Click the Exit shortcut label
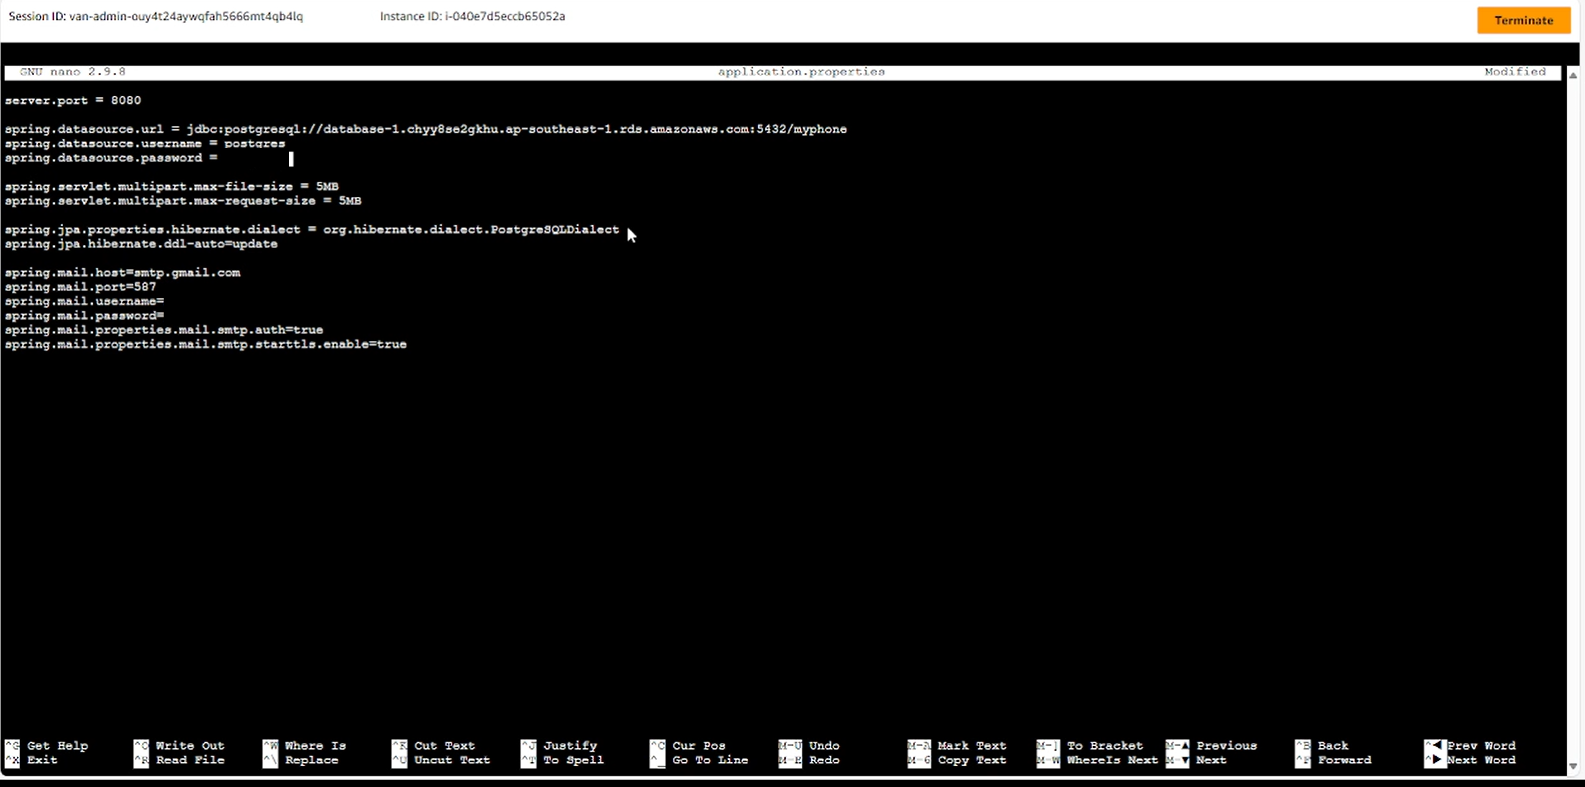 (42, 760)
